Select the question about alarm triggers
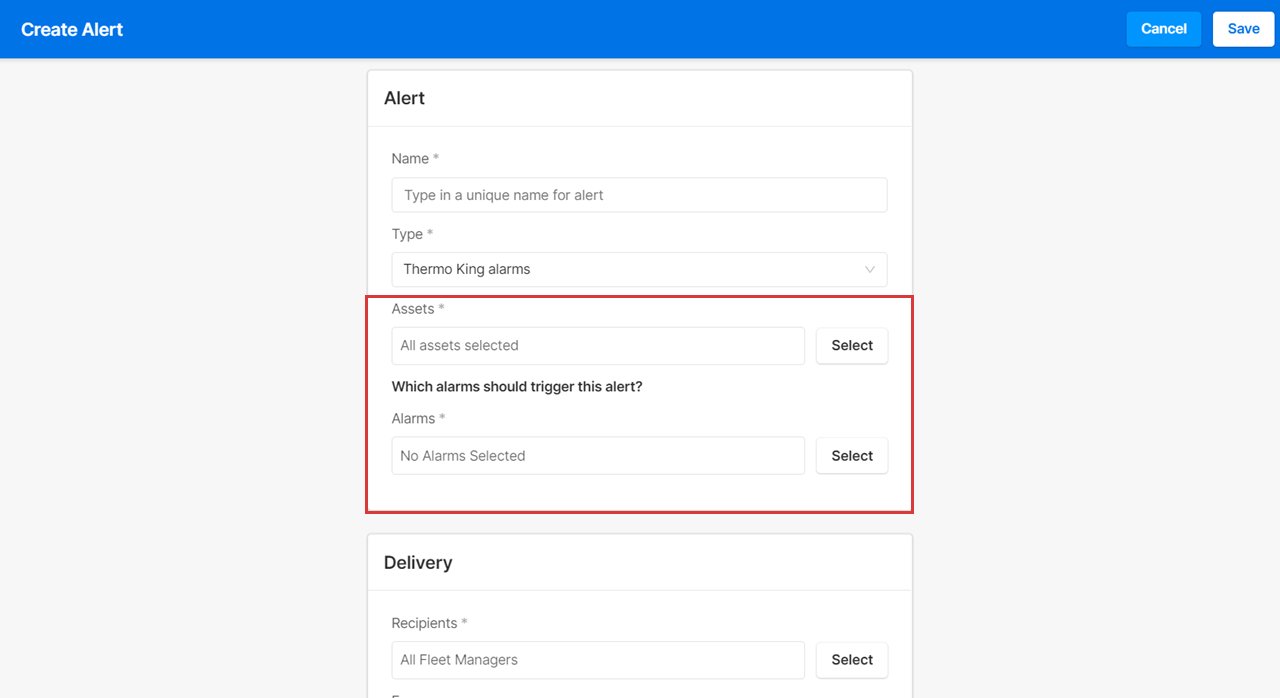 pos(517,386)
